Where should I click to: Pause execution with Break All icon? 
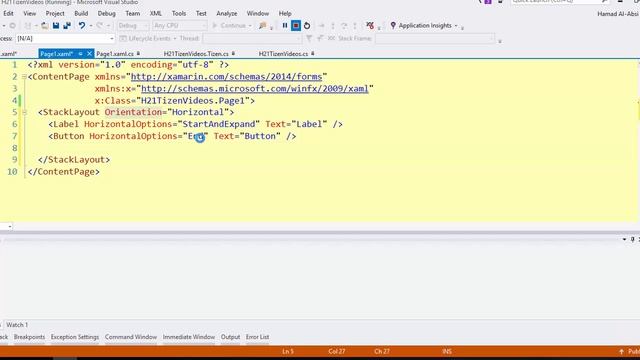[285, 26]
